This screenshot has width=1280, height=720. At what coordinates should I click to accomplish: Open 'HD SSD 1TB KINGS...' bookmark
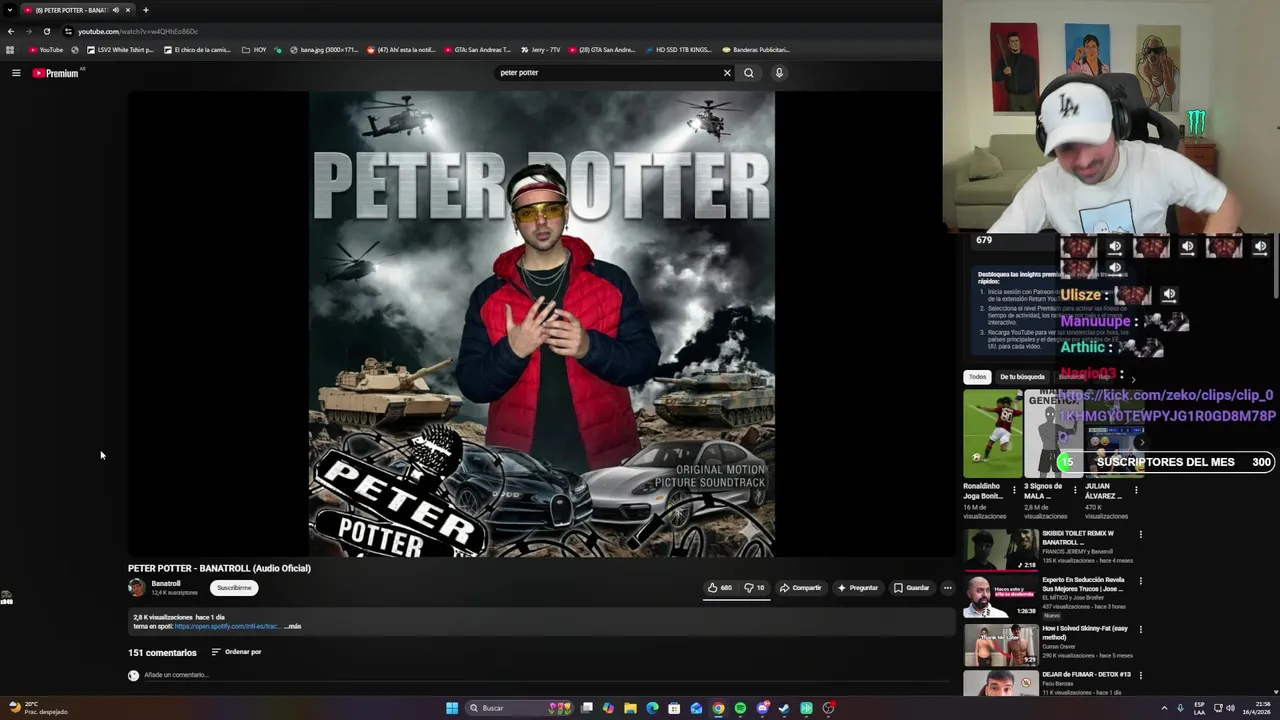677,50
